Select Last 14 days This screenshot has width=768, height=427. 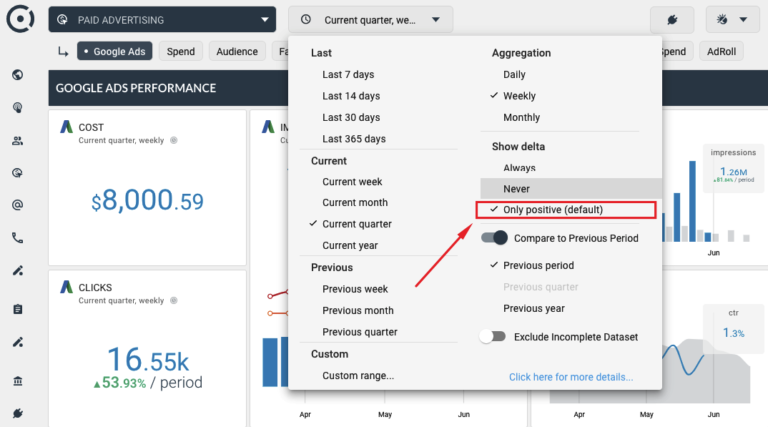(x=351, y=96)
